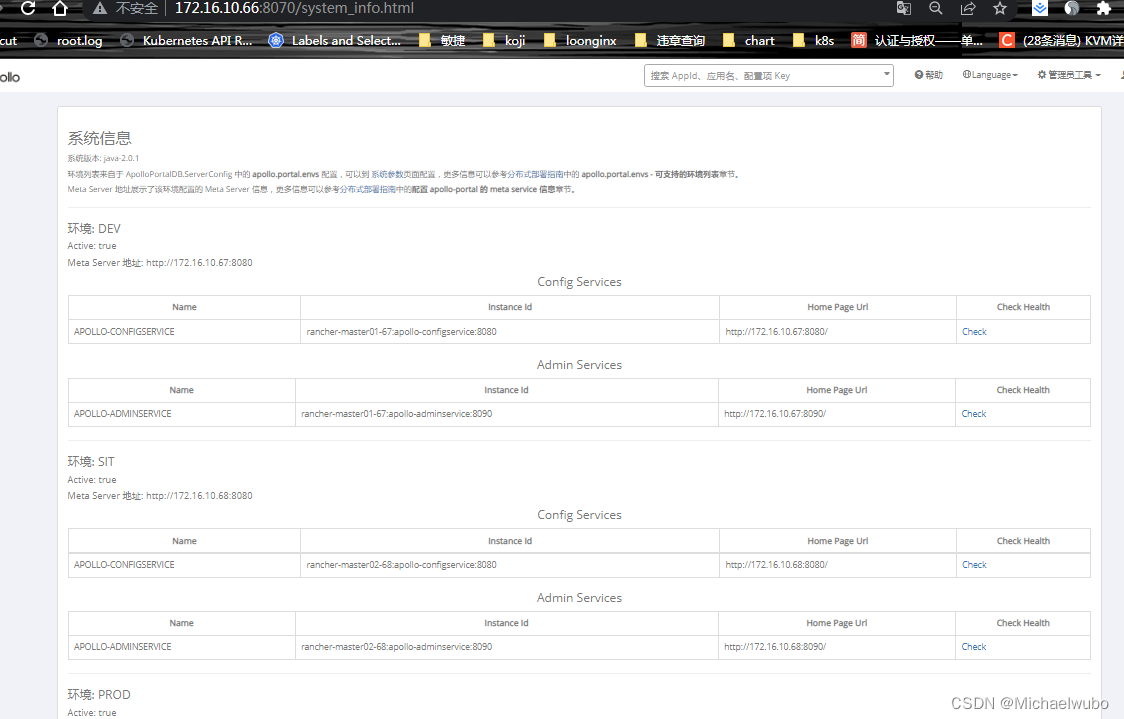Viewport: 1124px width, 719px height.
Task: Click the Apollo logo in navbar
Action: click(9, 77)
